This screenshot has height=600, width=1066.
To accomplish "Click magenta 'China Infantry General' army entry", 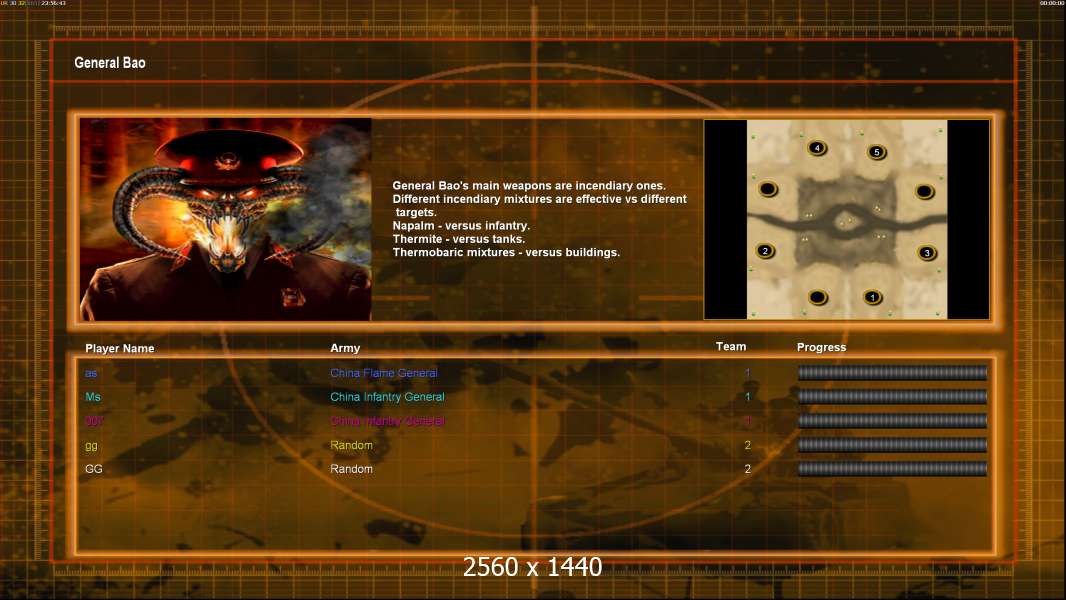I will click(387, 421).
